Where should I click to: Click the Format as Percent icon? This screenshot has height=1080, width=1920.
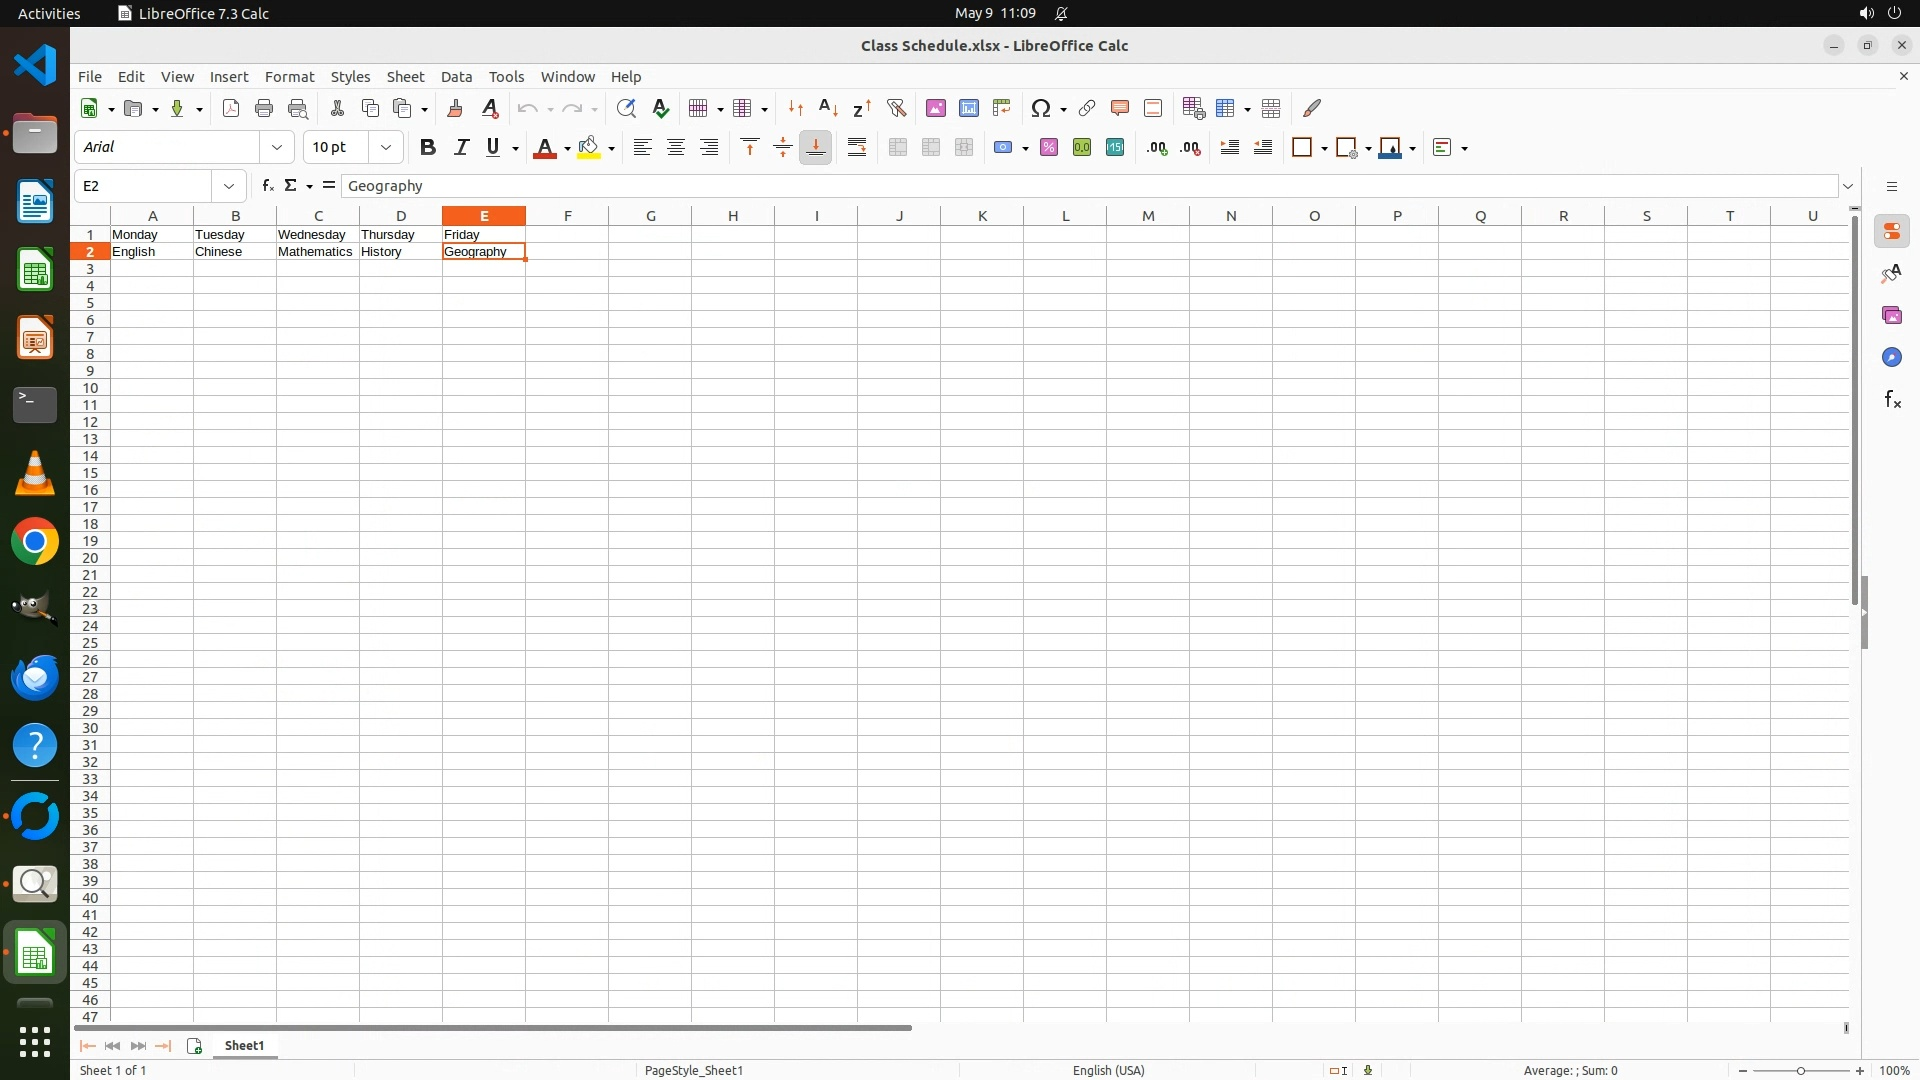[1049, 148]
